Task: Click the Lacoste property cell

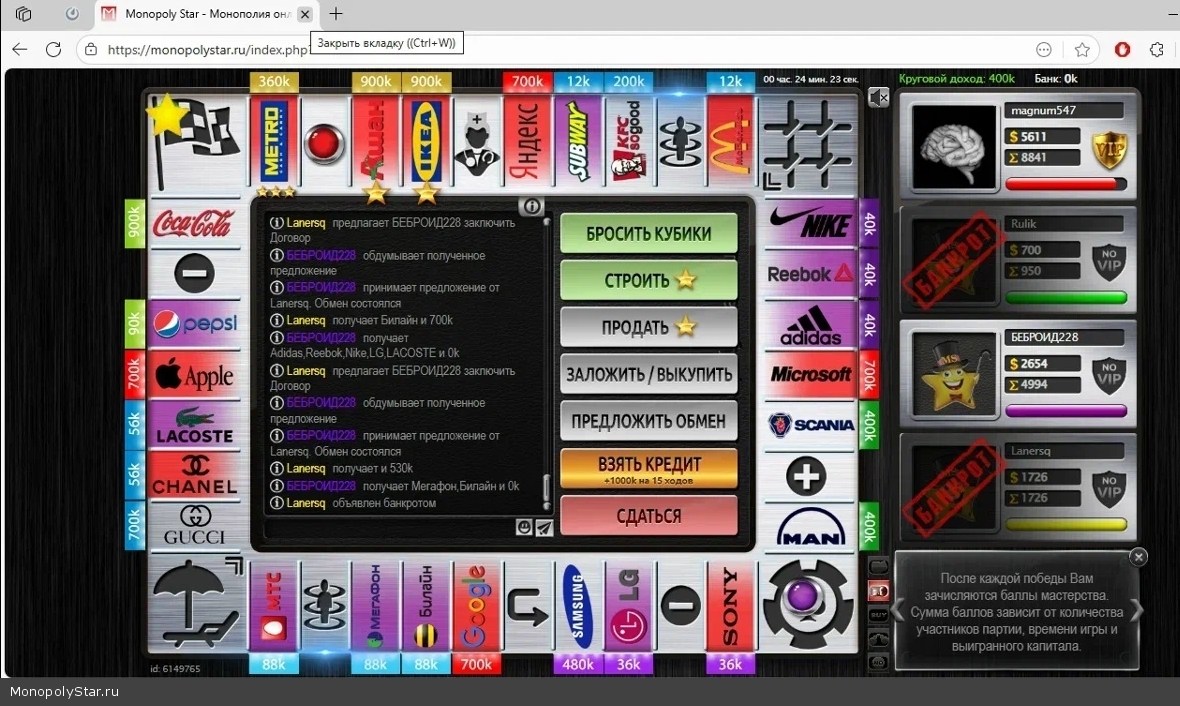Action: coord(194,425)
